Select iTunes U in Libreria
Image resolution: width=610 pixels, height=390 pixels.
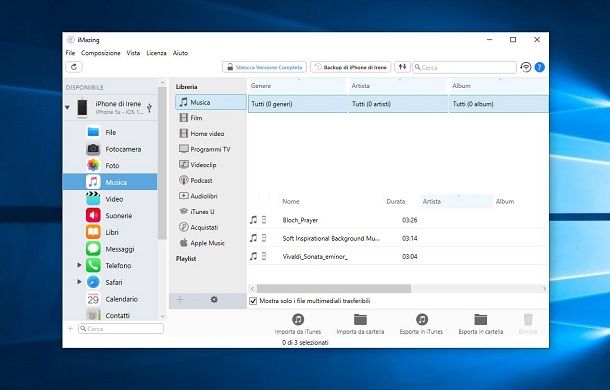coord(211,211)
